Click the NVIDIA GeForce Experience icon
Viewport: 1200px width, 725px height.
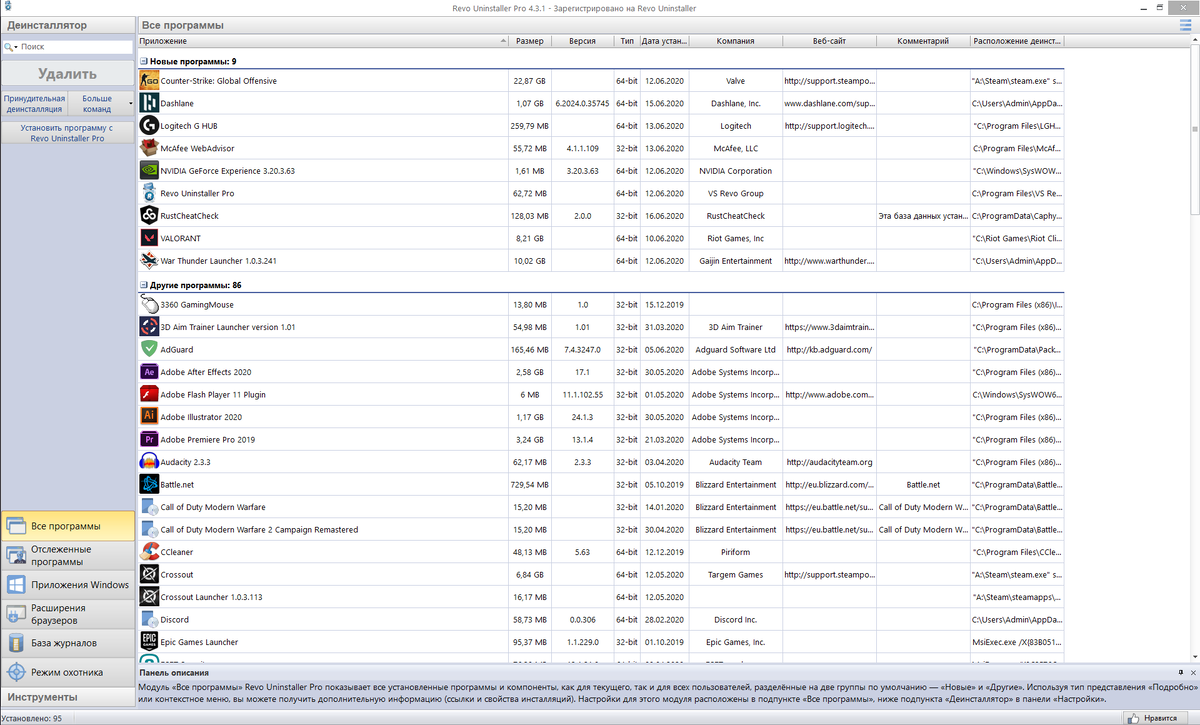point(149,171)
